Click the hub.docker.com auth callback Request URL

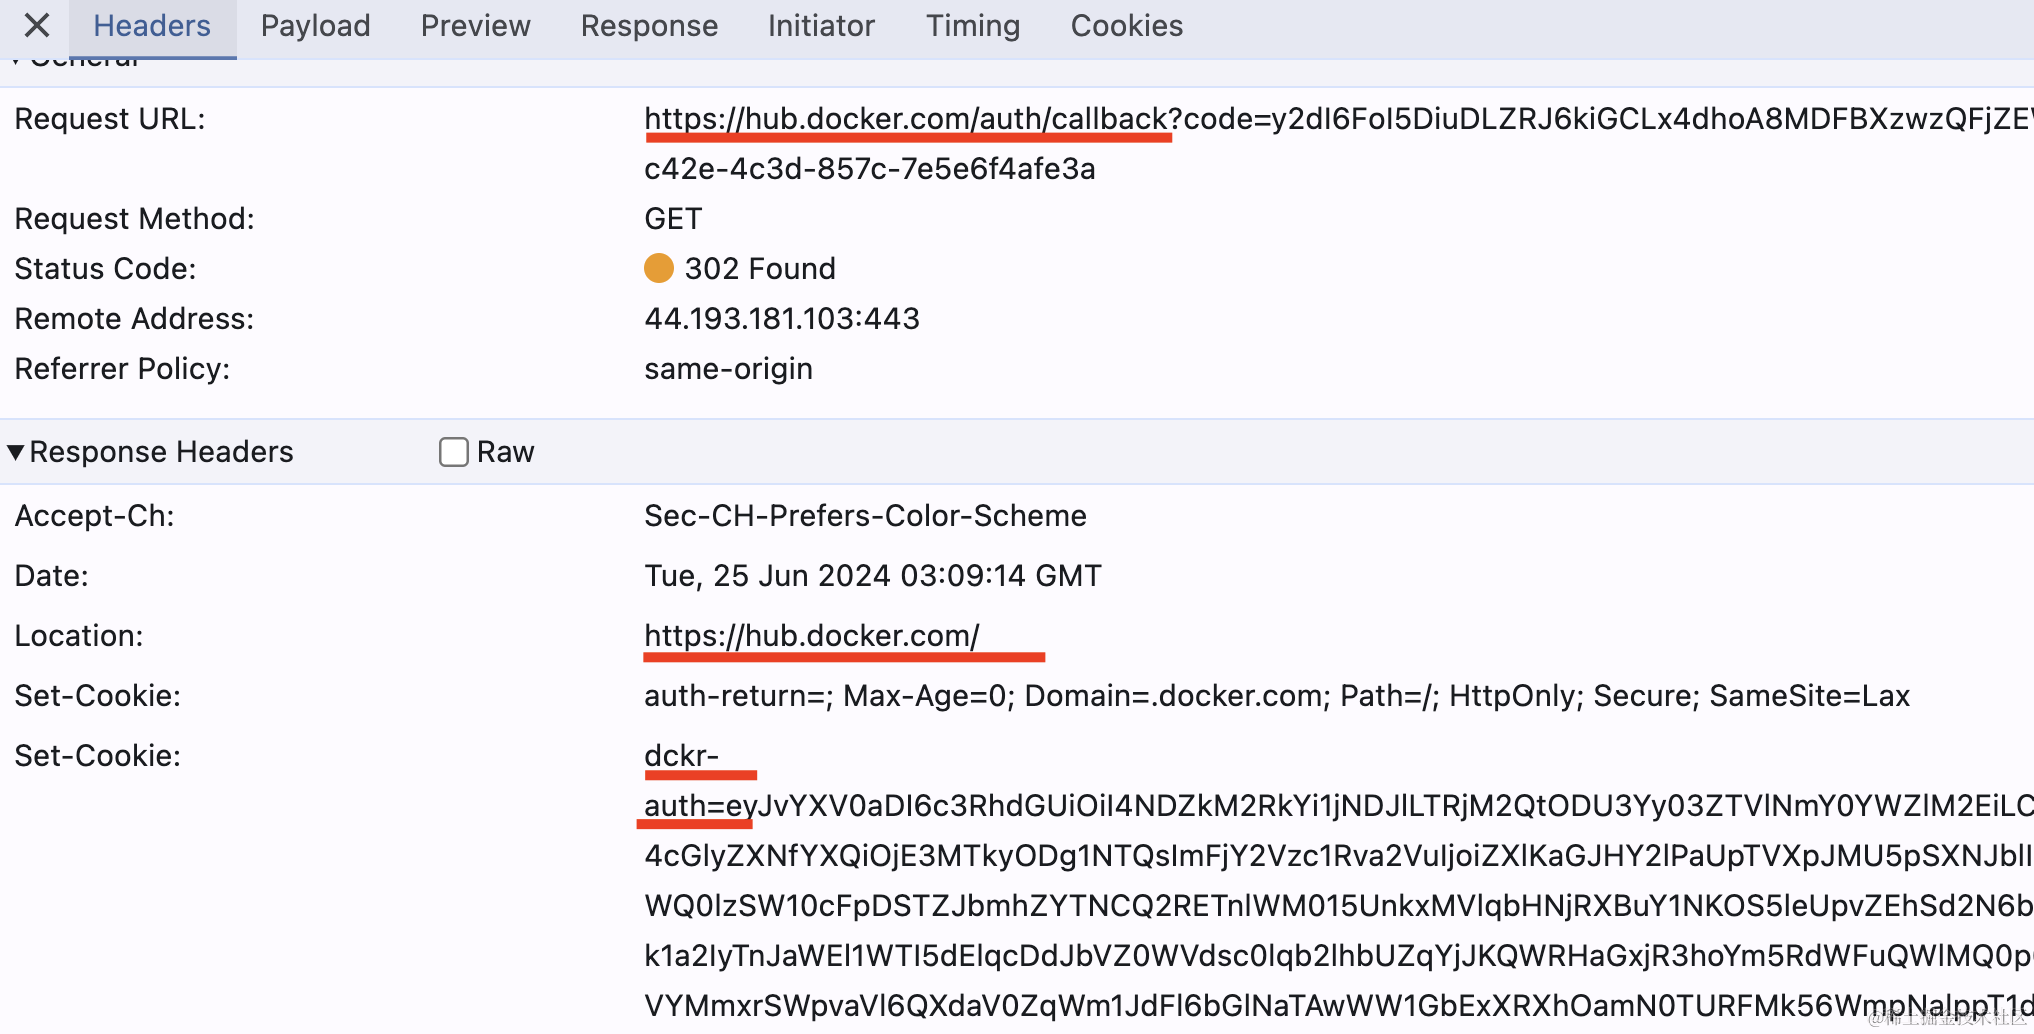pos(906,119)
